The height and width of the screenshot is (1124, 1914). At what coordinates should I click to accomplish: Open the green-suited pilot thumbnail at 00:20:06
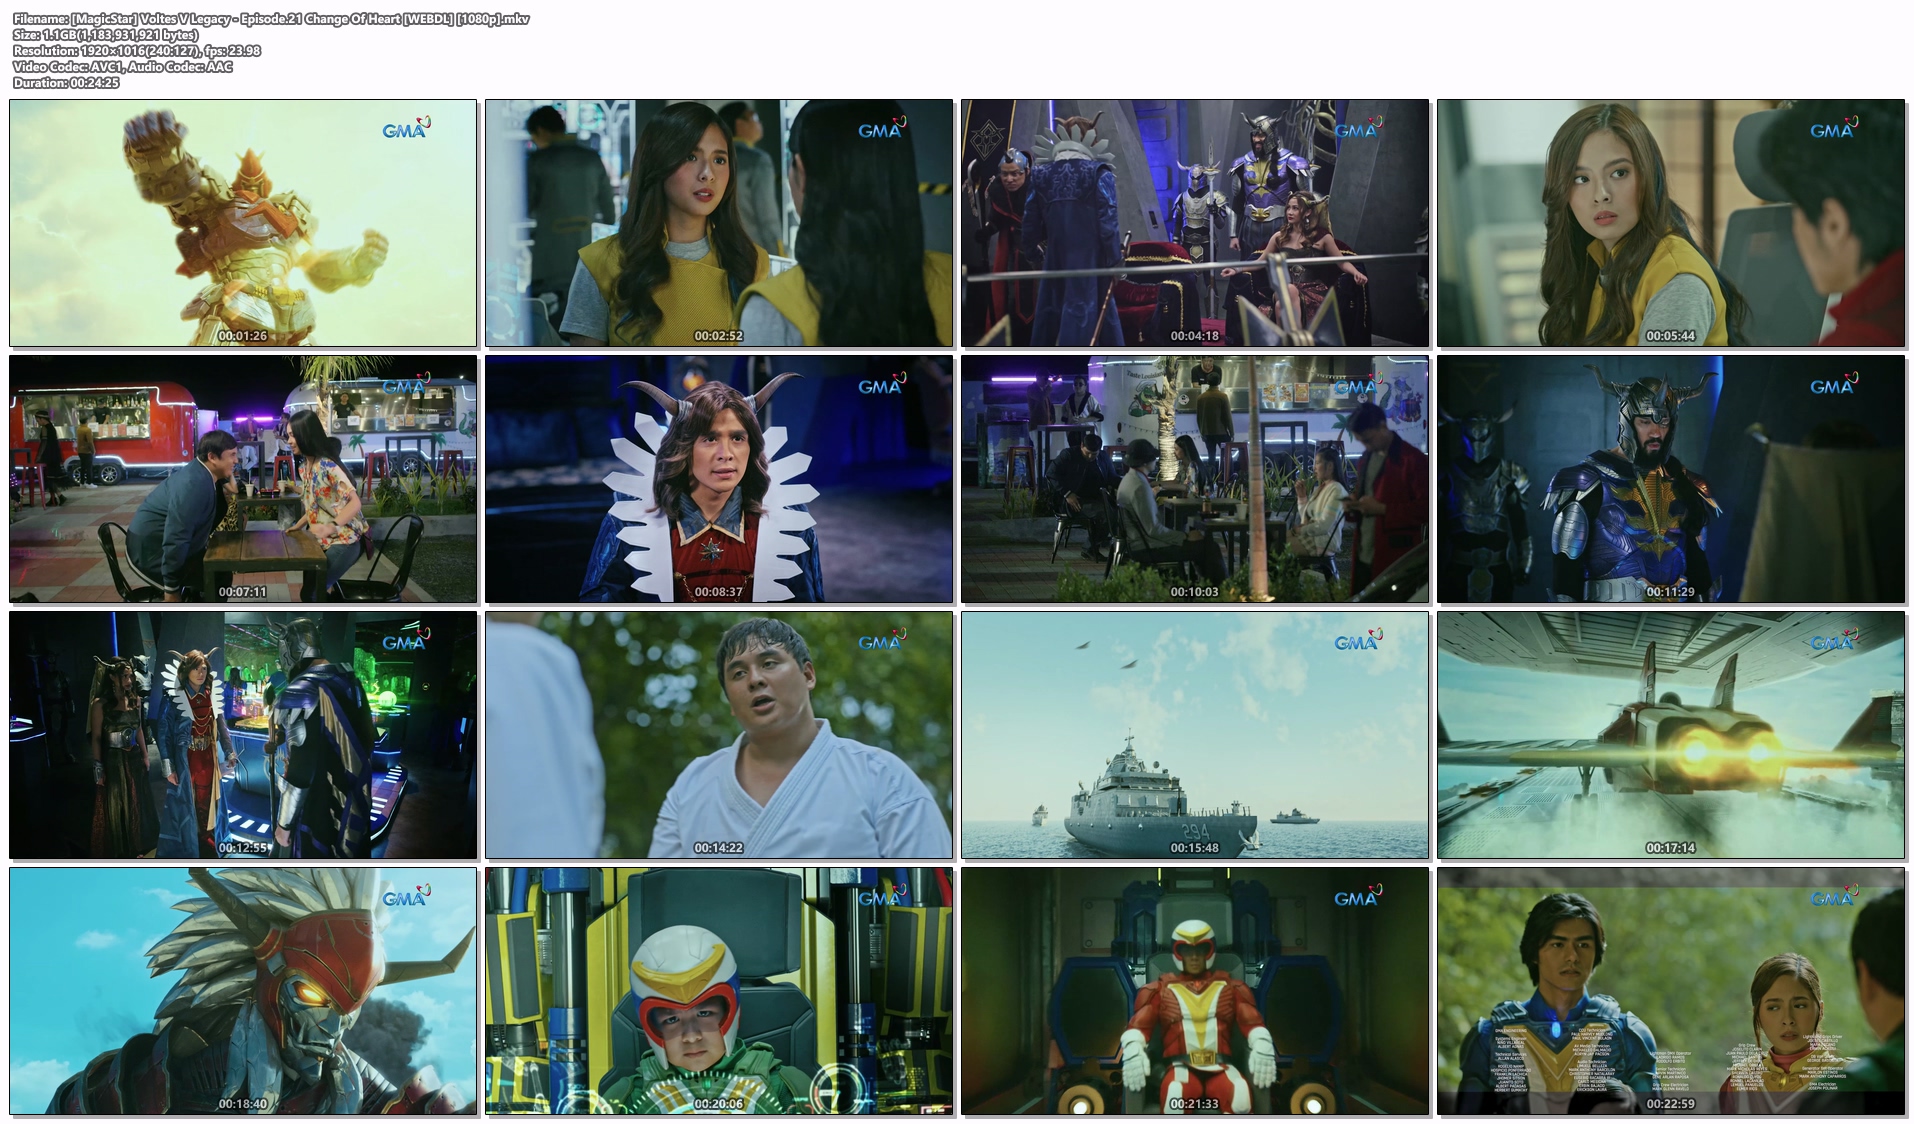coord(719,991)
